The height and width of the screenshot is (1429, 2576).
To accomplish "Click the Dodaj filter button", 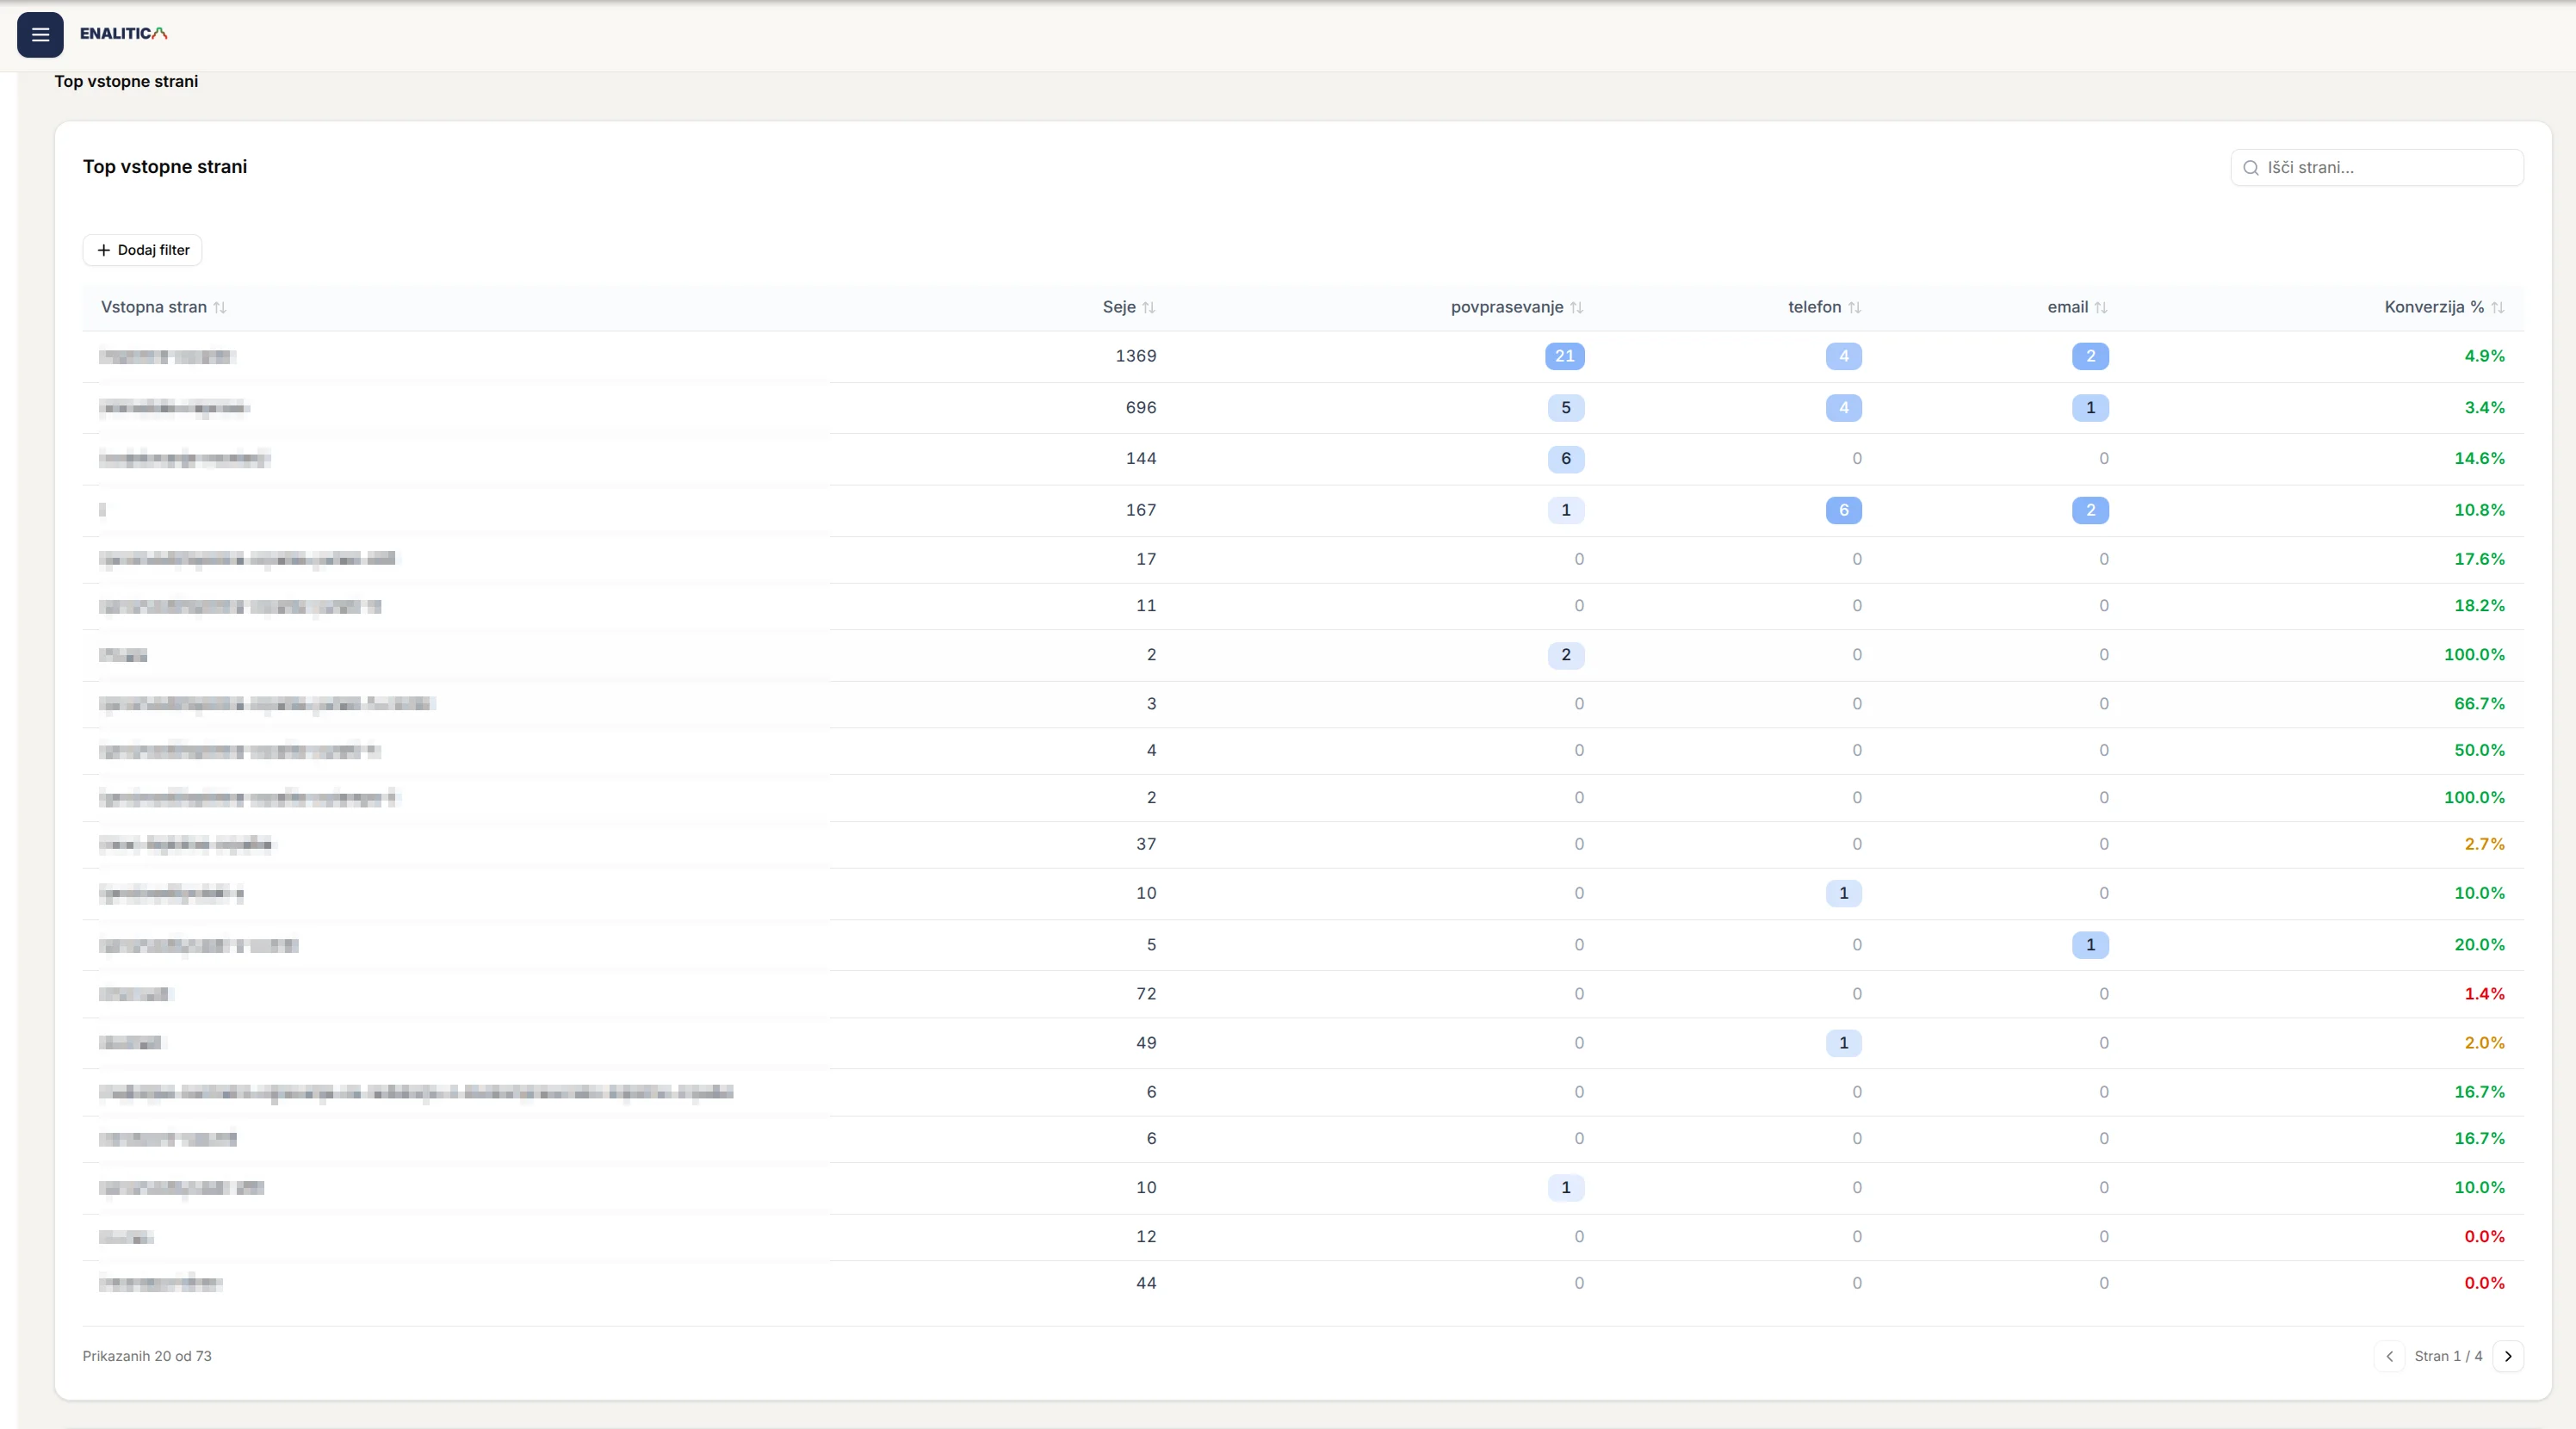I will 143,250.
